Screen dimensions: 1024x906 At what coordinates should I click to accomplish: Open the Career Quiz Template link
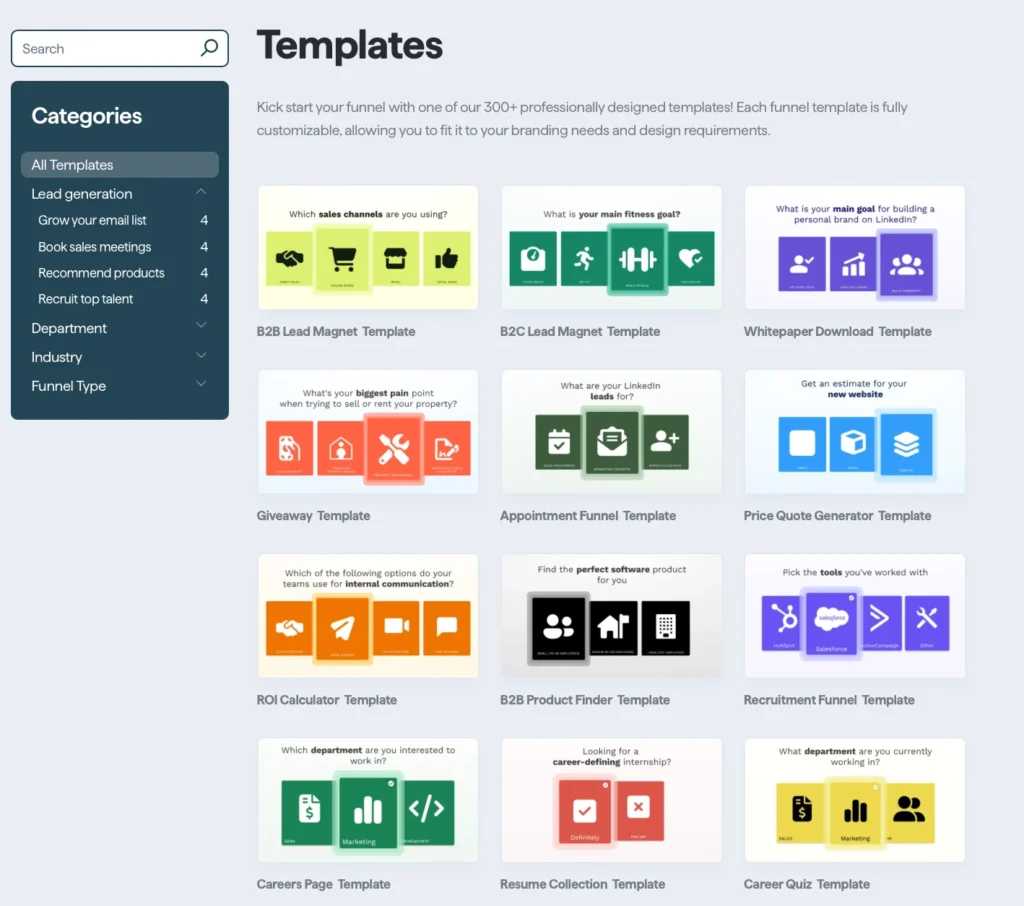coord(807,884)
